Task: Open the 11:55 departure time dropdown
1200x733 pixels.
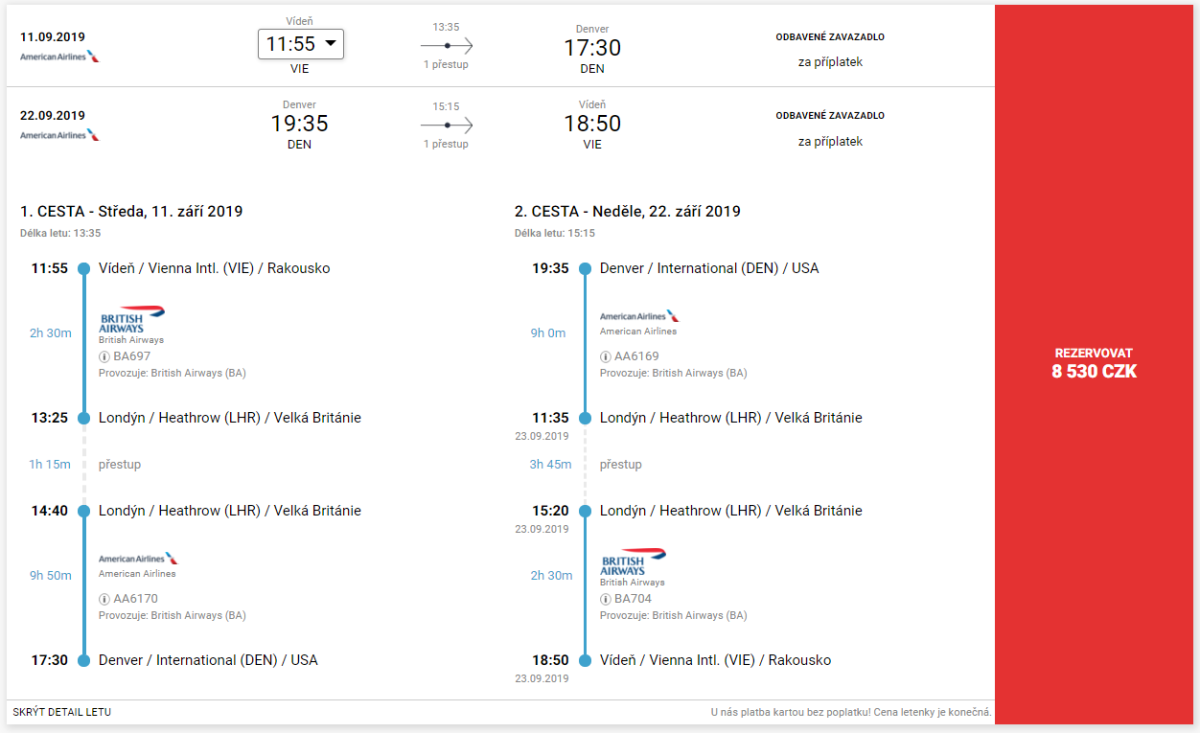Action: point(301,44)
